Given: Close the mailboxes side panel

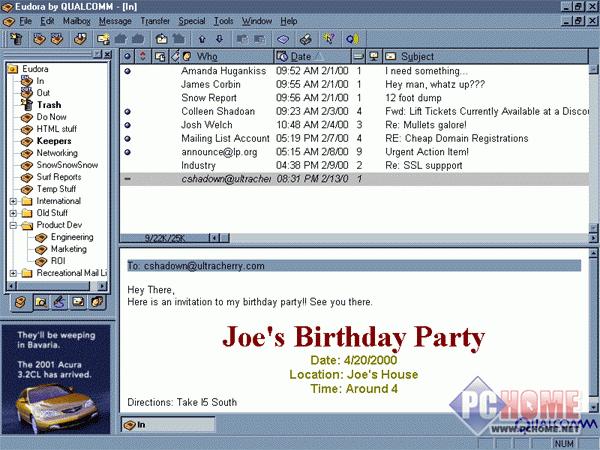Looking at the screenshot, I should coord(108,54).
